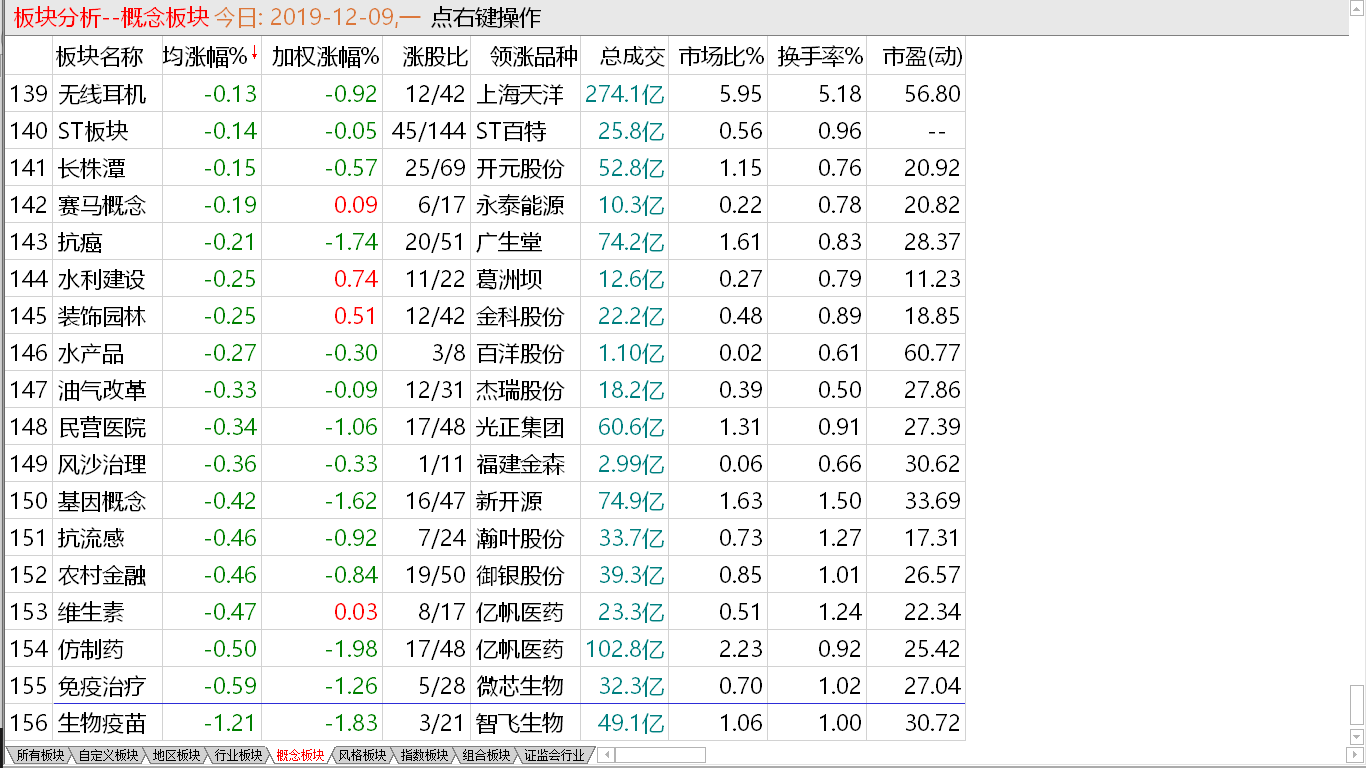The width and height of the screenshot is (1366, 768).
Task: Click the title text 板块分析--概念板块
Action: 111,17
